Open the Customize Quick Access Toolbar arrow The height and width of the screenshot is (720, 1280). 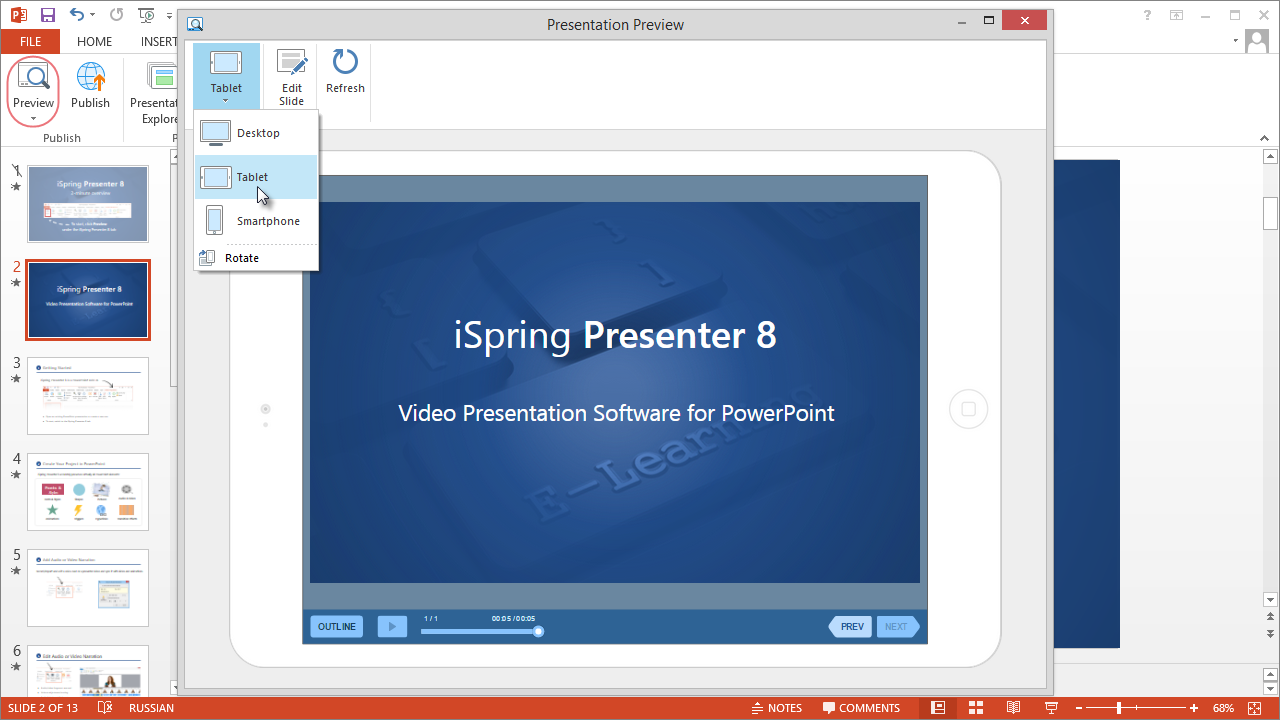pos(170,16)
